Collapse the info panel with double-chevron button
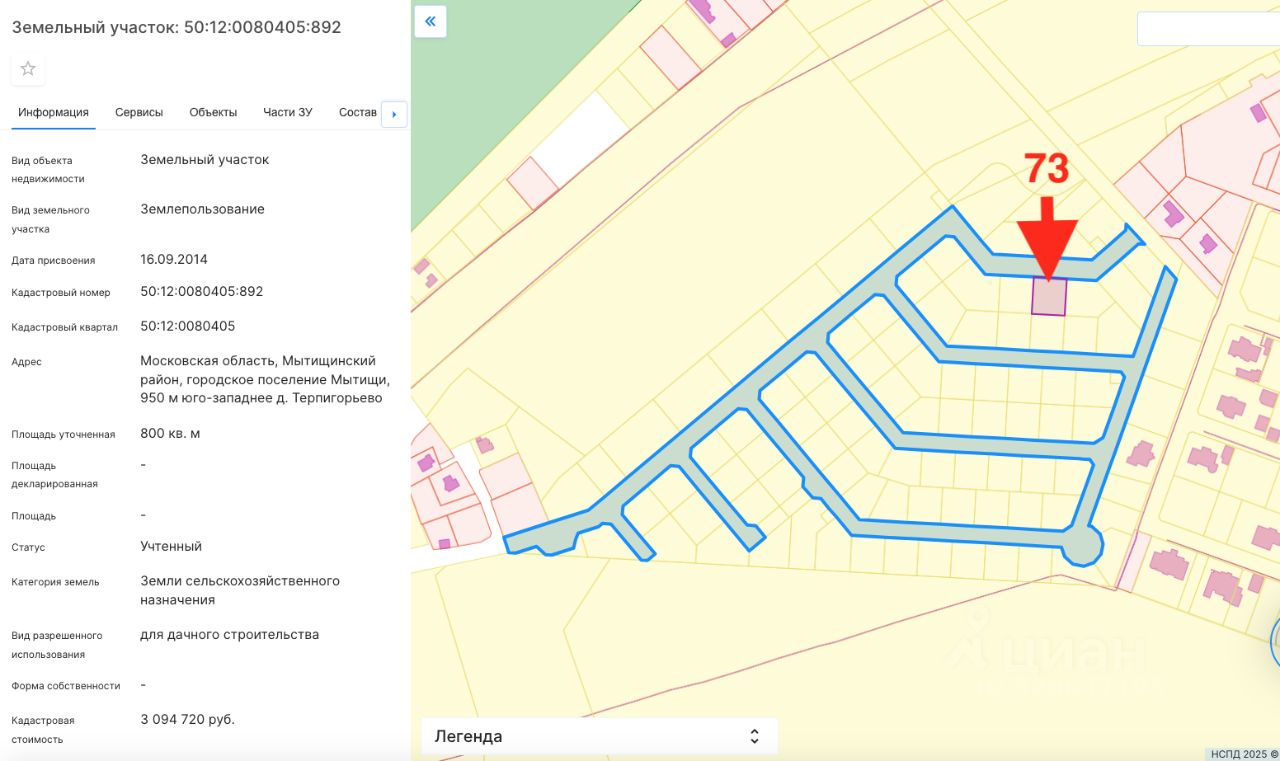The image size is (1280, 761). (430, 21)
